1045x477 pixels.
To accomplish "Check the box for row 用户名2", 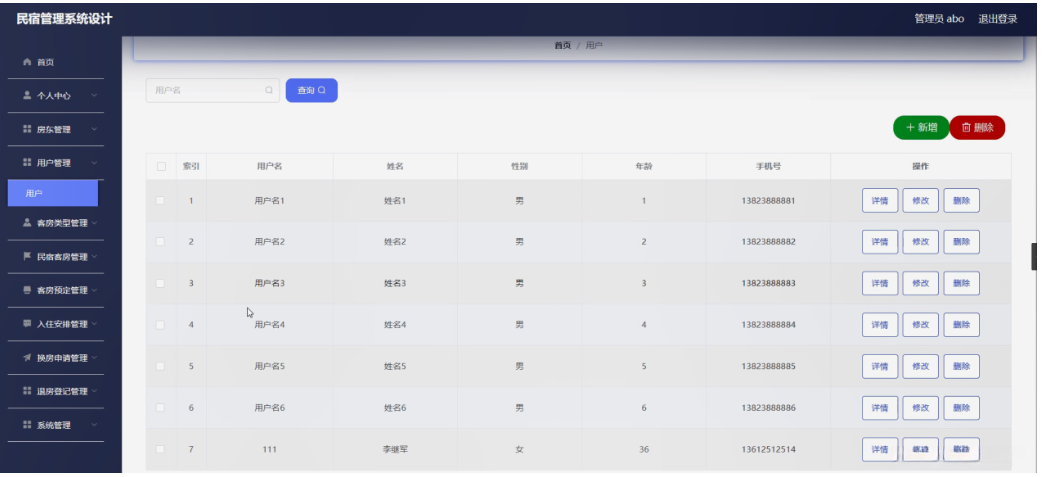I will tap(160, 242).
